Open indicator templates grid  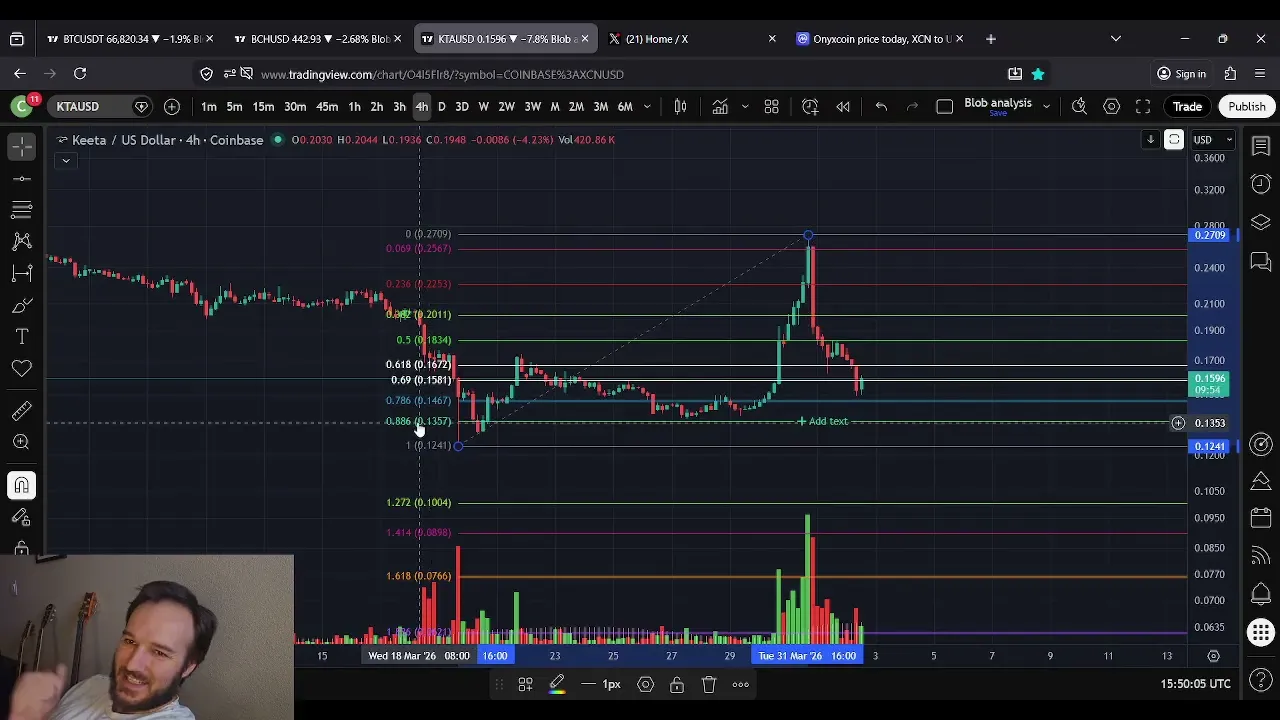pyautogui.click(x=771, y=107)
